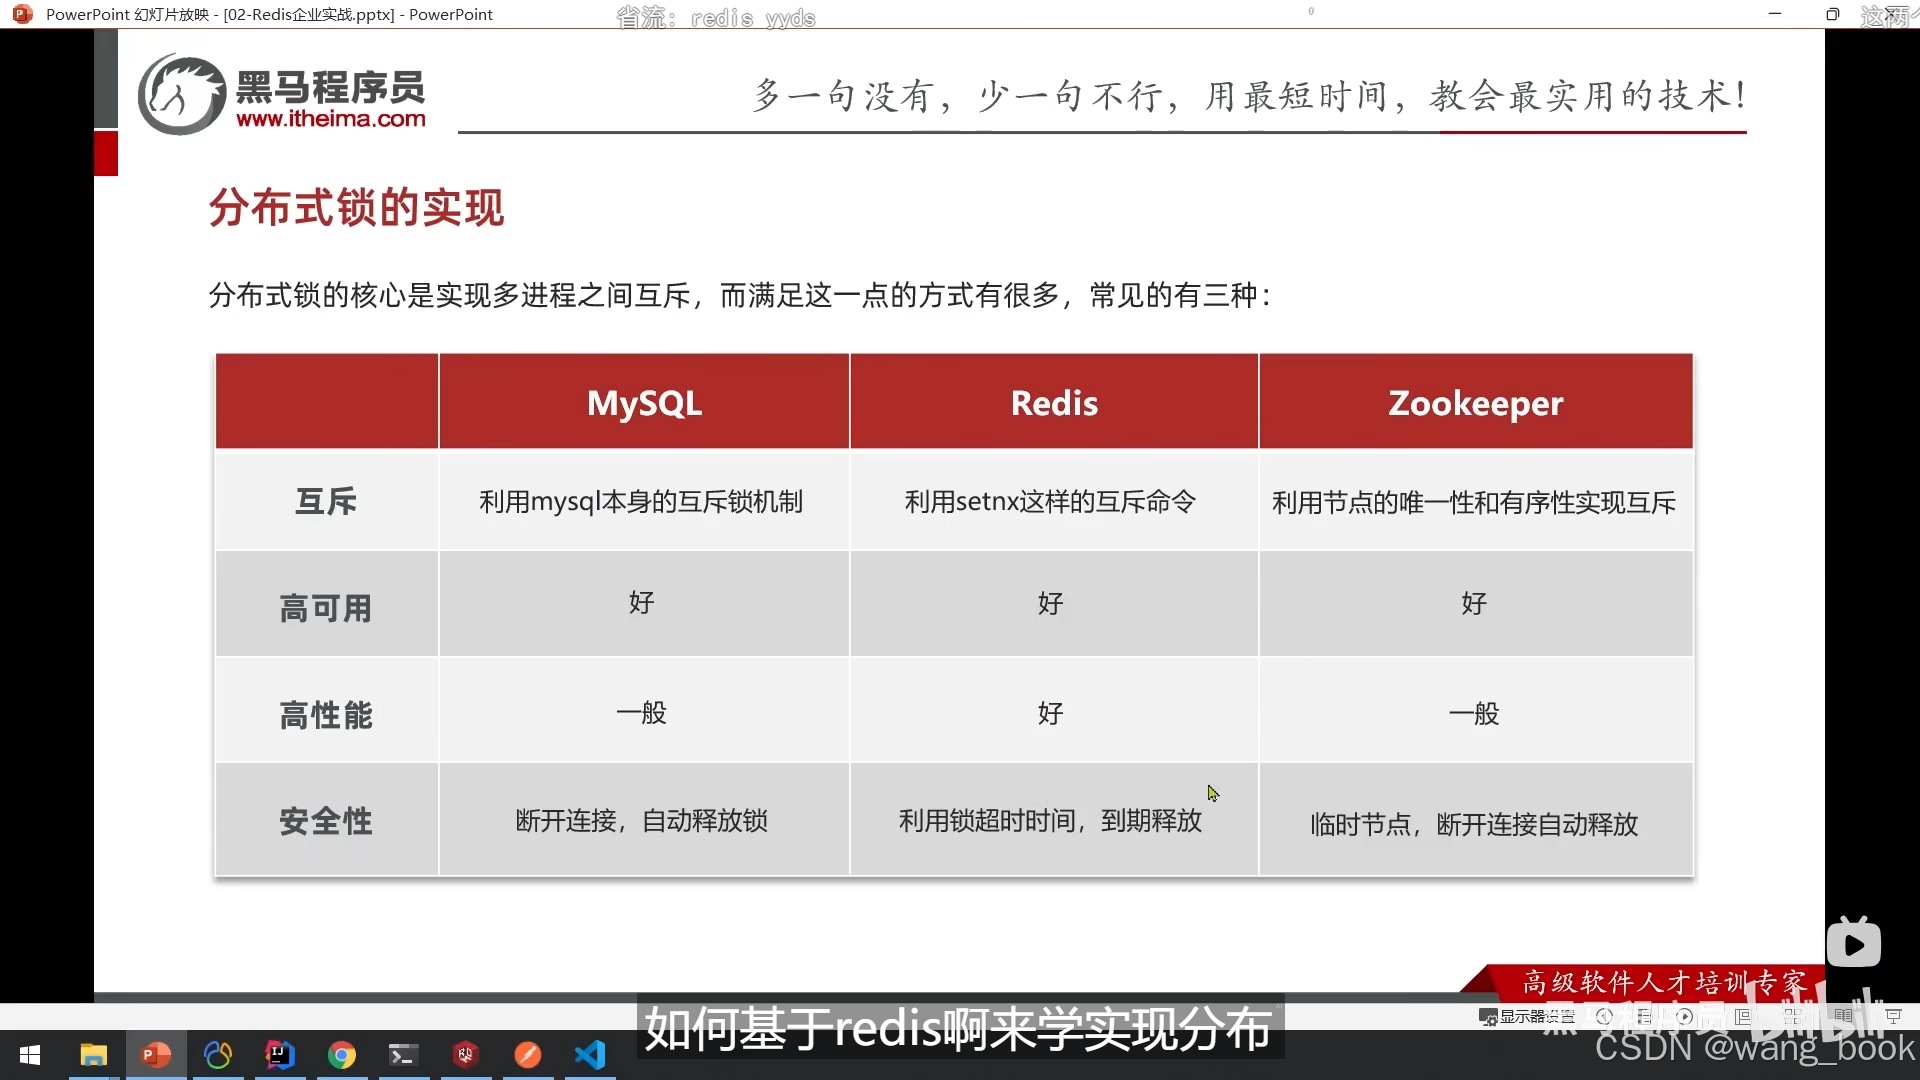
Task: Click the next slide arrow button
Action: click(1684, 1016)
